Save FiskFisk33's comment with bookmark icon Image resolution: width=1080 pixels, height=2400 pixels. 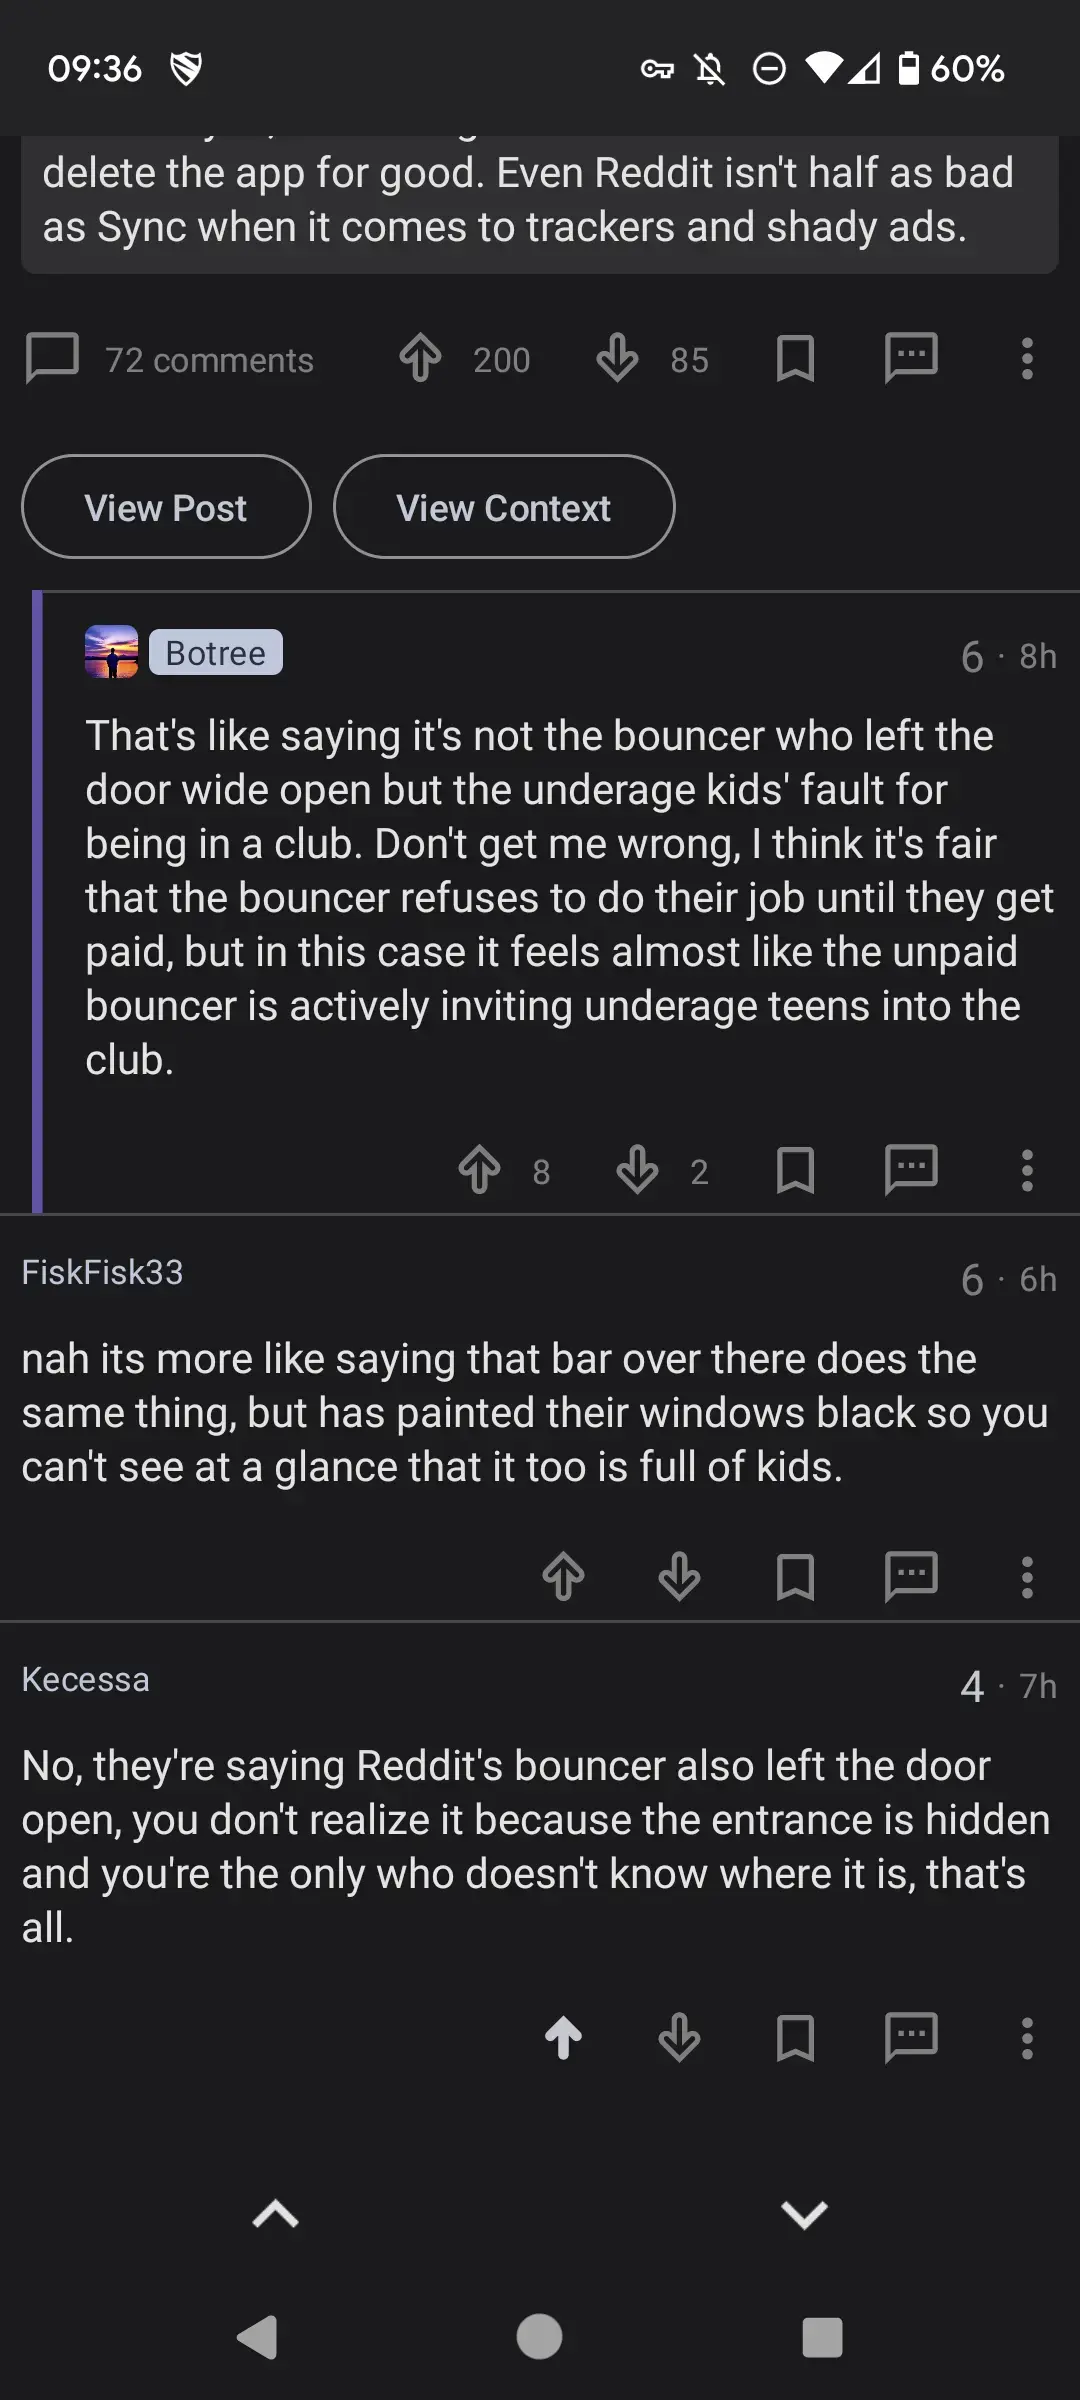[795, 1577]
